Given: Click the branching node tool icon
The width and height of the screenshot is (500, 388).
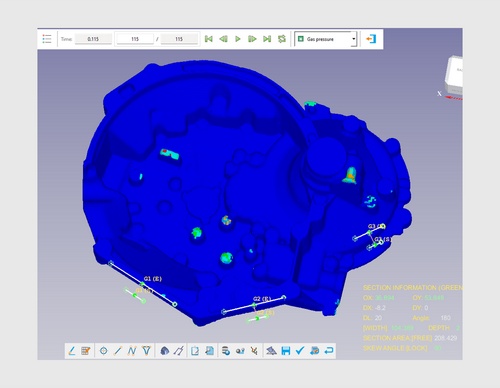Looking at the screenshot, I should (254, 351).
